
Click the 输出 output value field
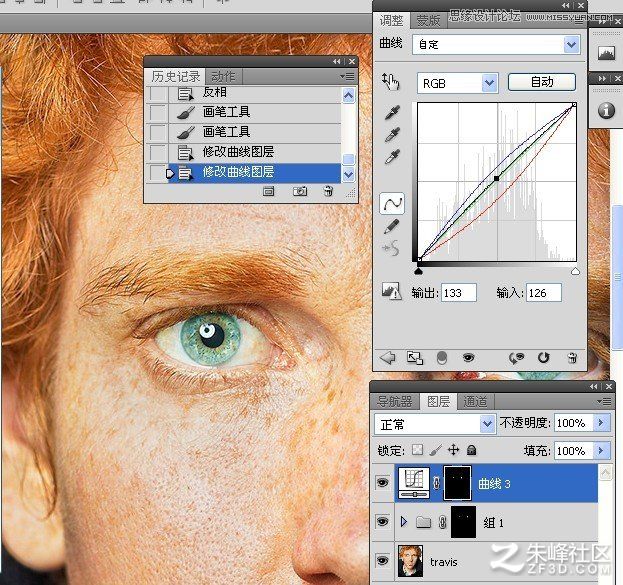pyautogui.click(x=459, y=293)
